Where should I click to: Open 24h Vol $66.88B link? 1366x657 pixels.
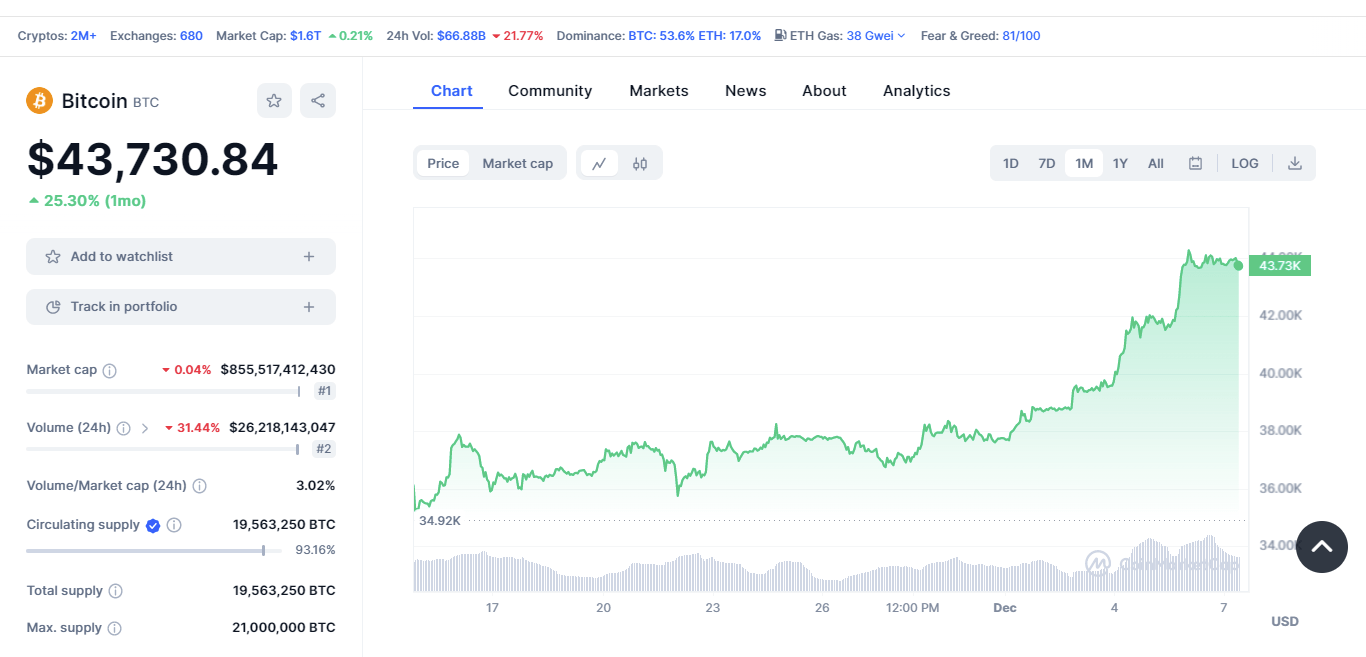point(461,36)
